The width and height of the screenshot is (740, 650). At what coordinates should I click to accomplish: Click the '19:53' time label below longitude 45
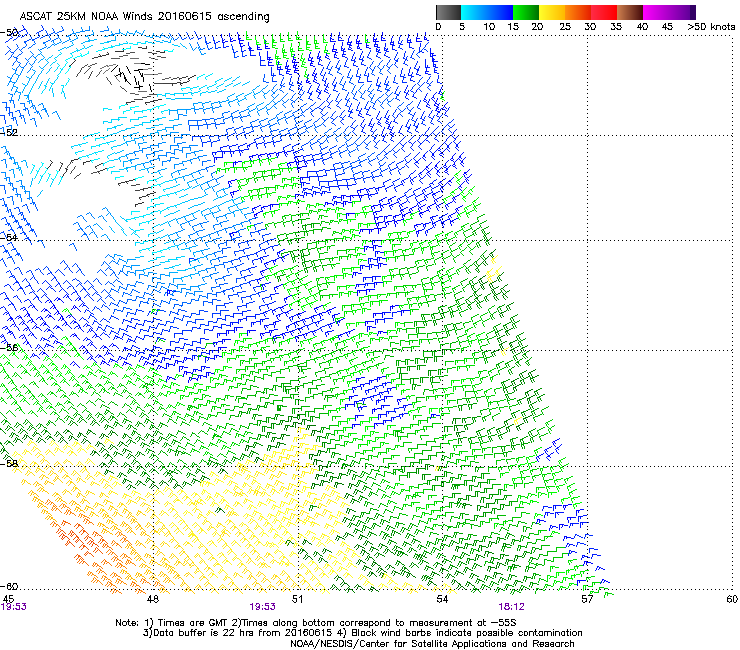(x=13, y=607)
